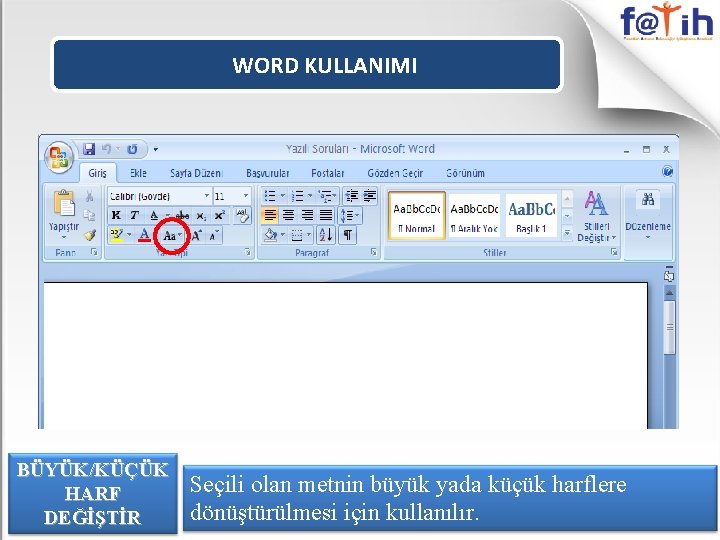The height and width of the screenshot is (540, 720).
Task: Switch to the Giriş tab
Action: tap(97, 173)
